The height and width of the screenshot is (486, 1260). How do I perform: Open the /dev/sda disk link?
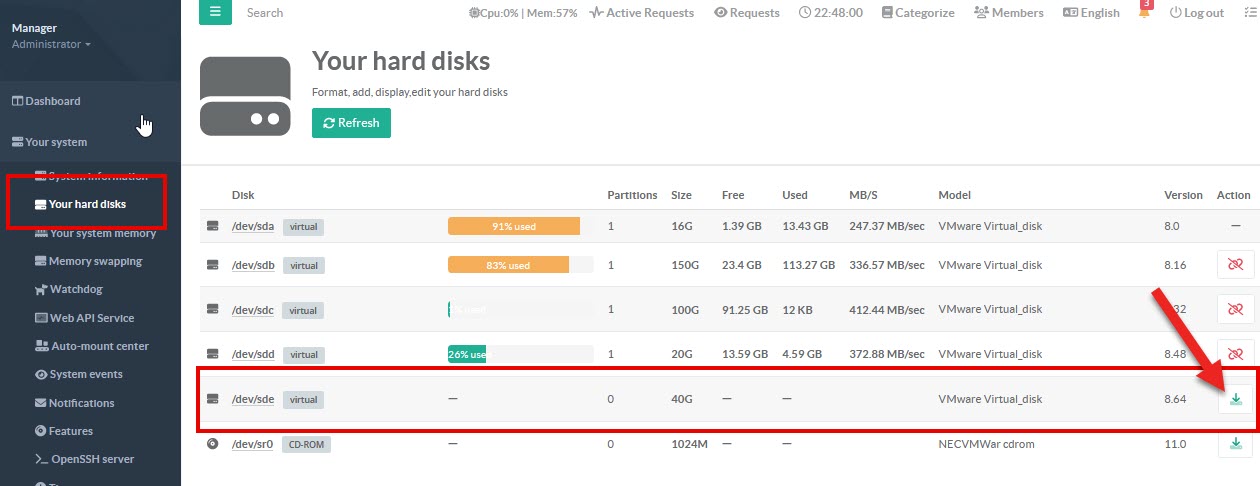253,227
